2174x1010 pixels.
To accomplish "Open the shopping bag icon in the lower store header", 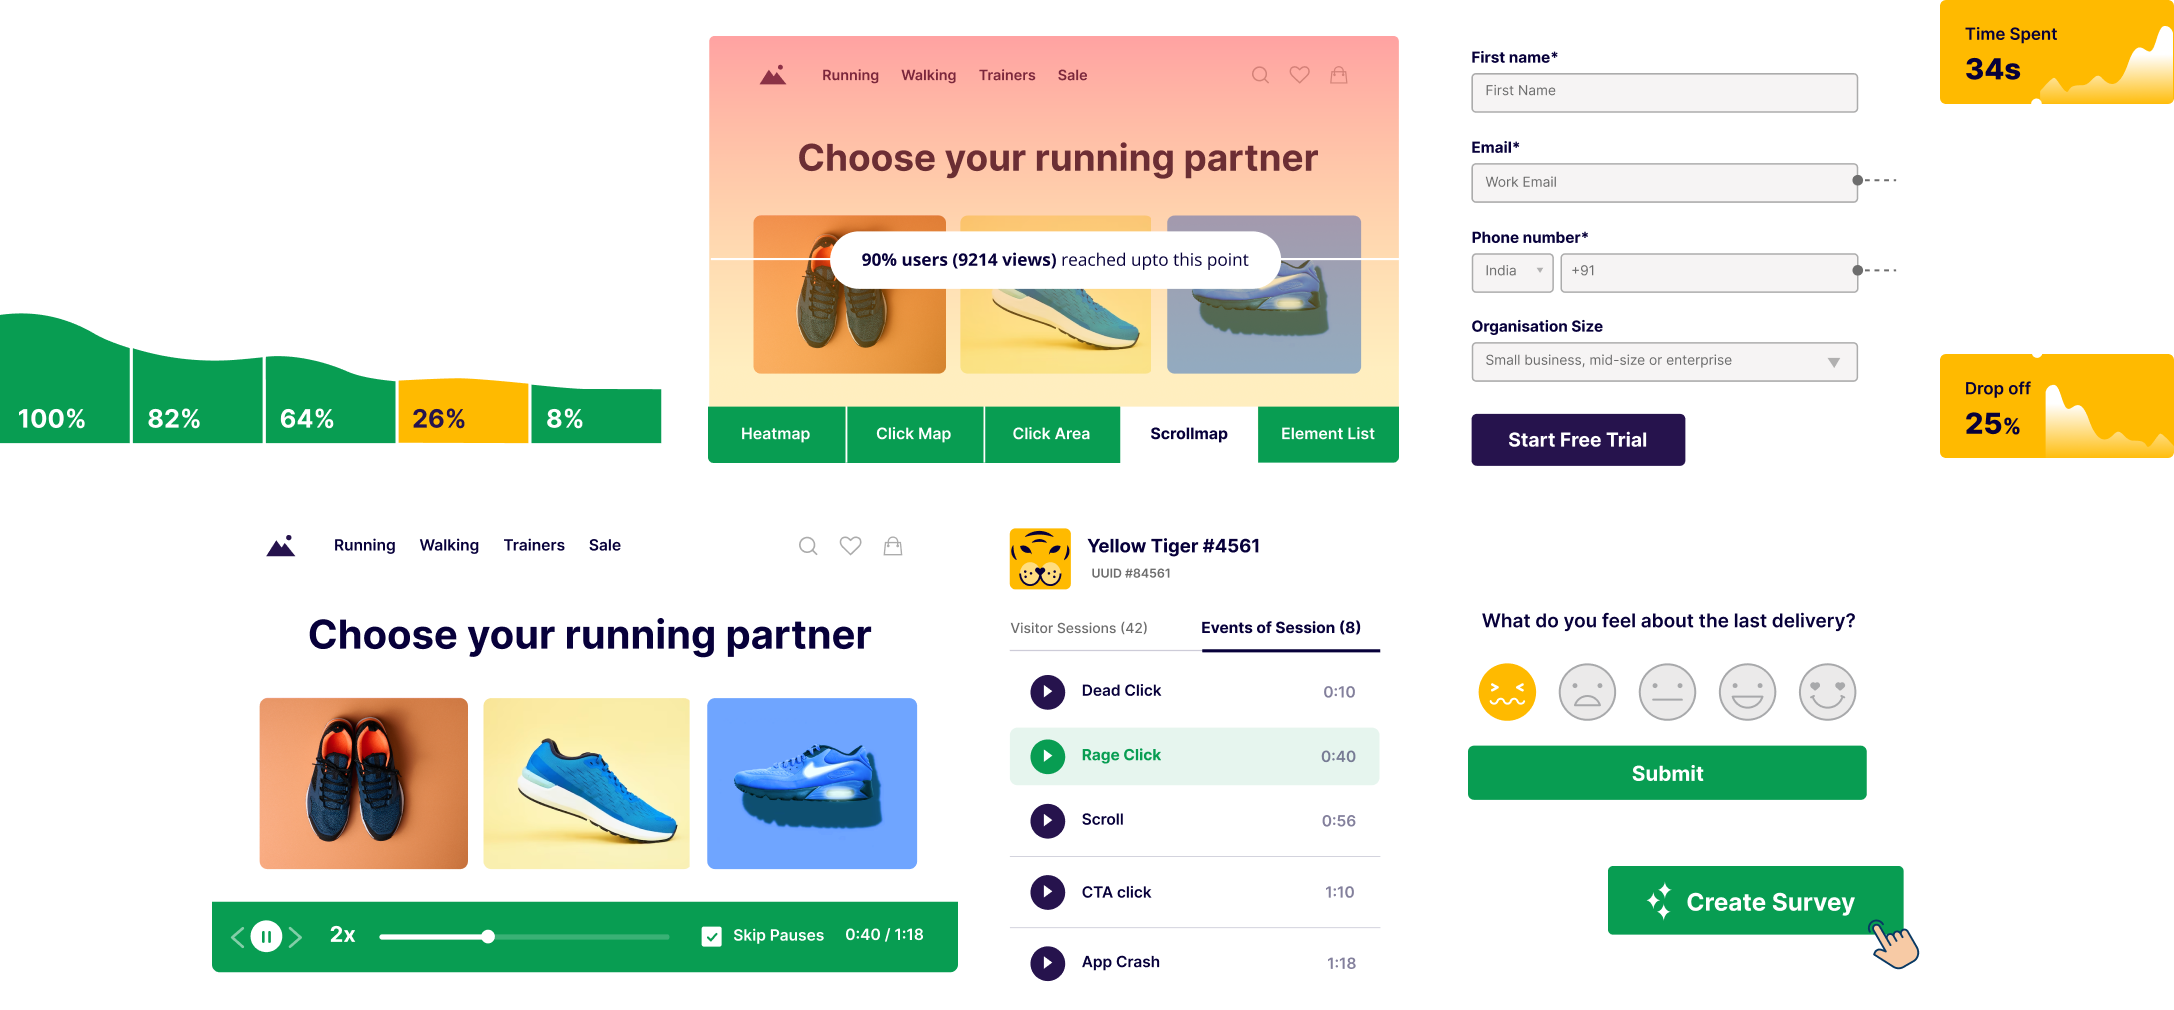I will (893, 545).
